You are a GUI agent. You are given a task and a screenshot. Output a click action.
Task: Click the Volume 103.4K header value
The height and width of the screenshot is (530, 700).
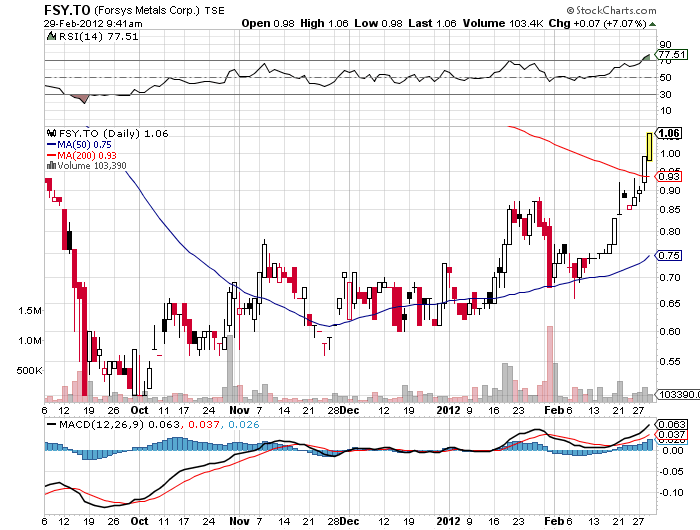tap(503, 23)
